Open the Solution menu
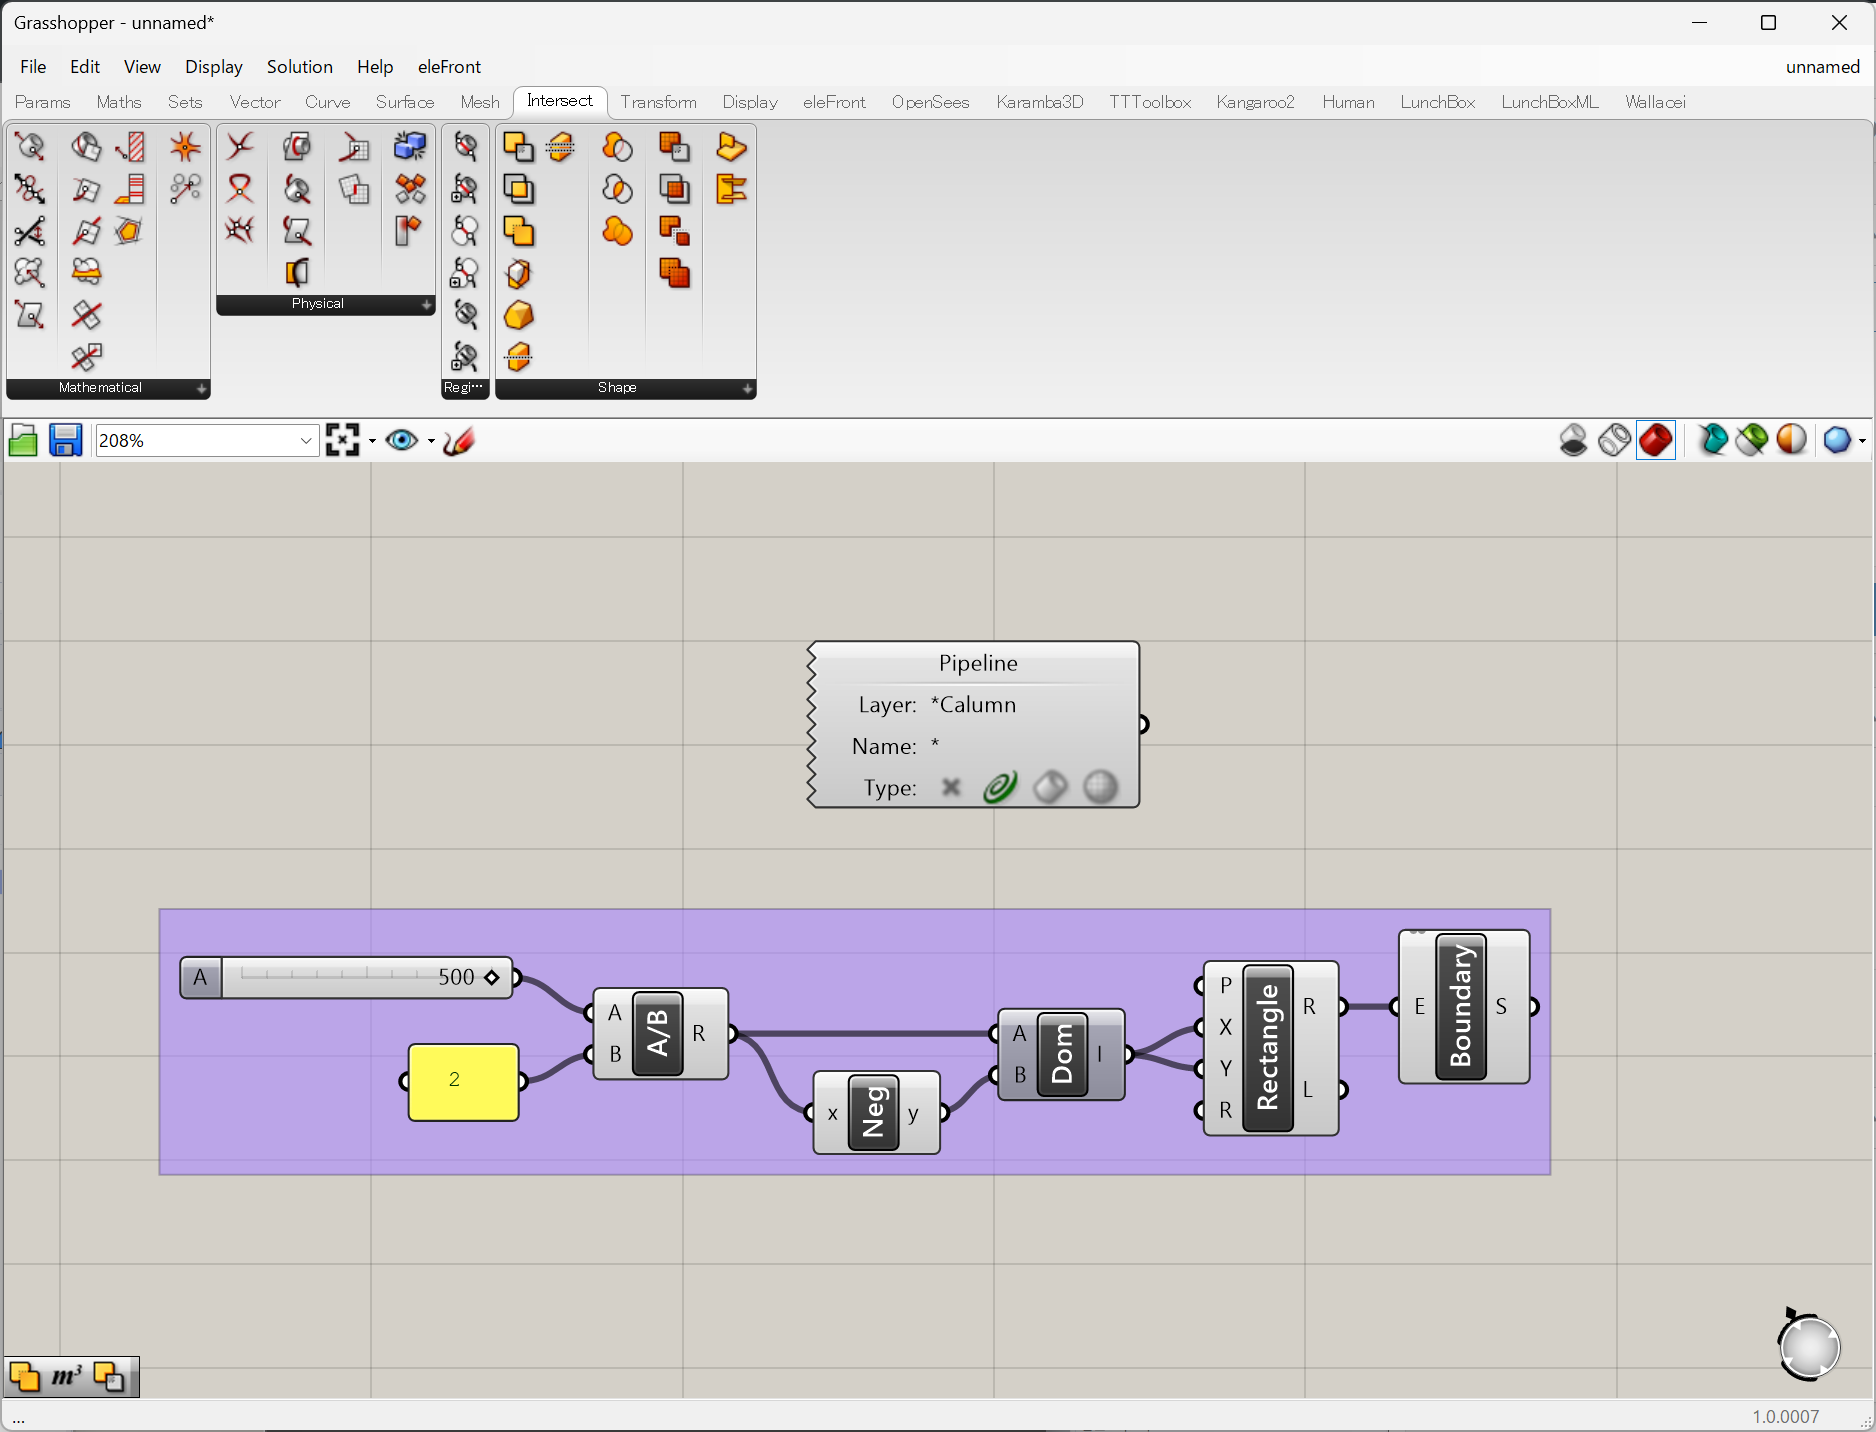This screenshot has height=1432, width=1876. click(299, 67)
